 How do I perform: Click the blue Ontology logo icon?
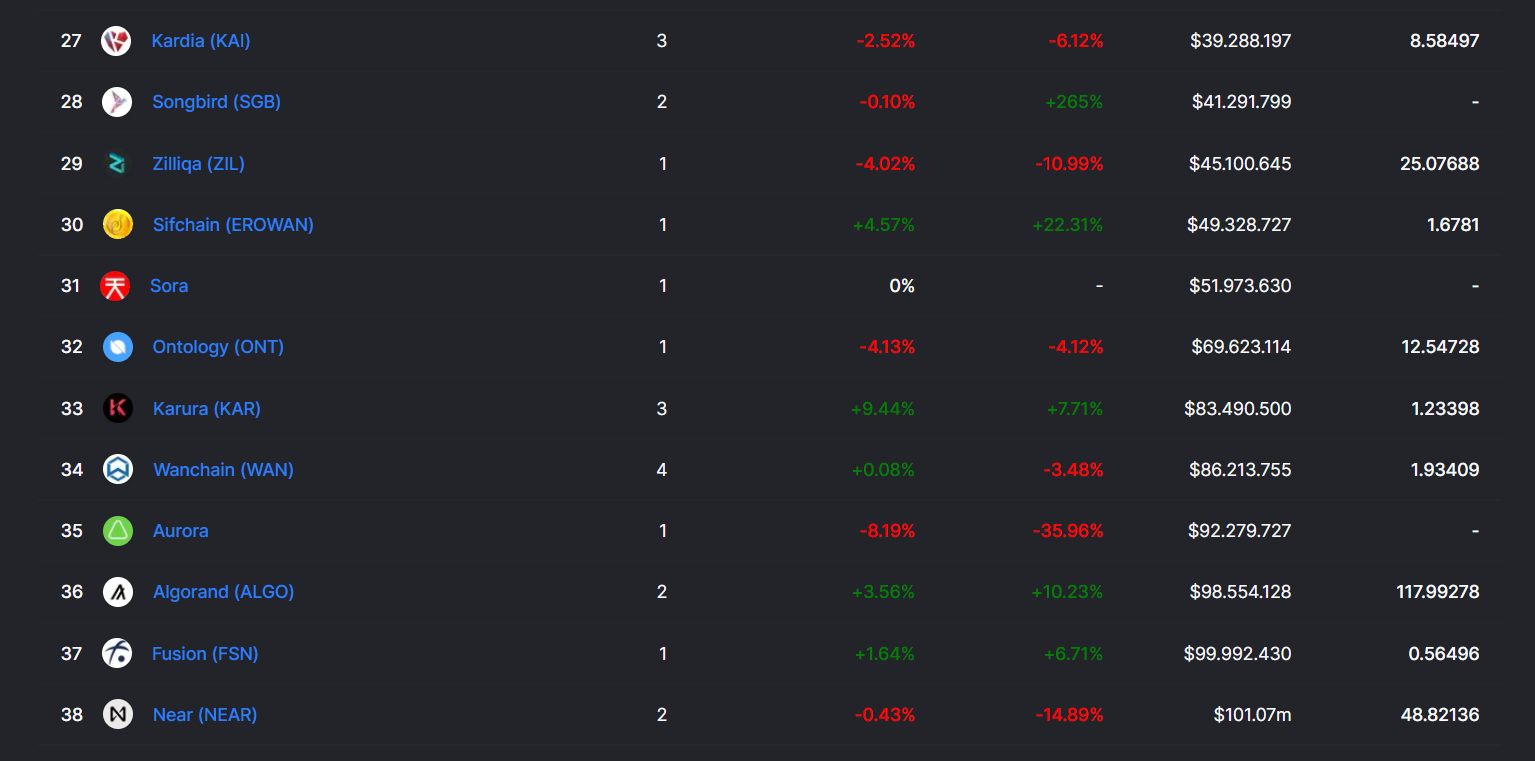[x=118, y=347]
